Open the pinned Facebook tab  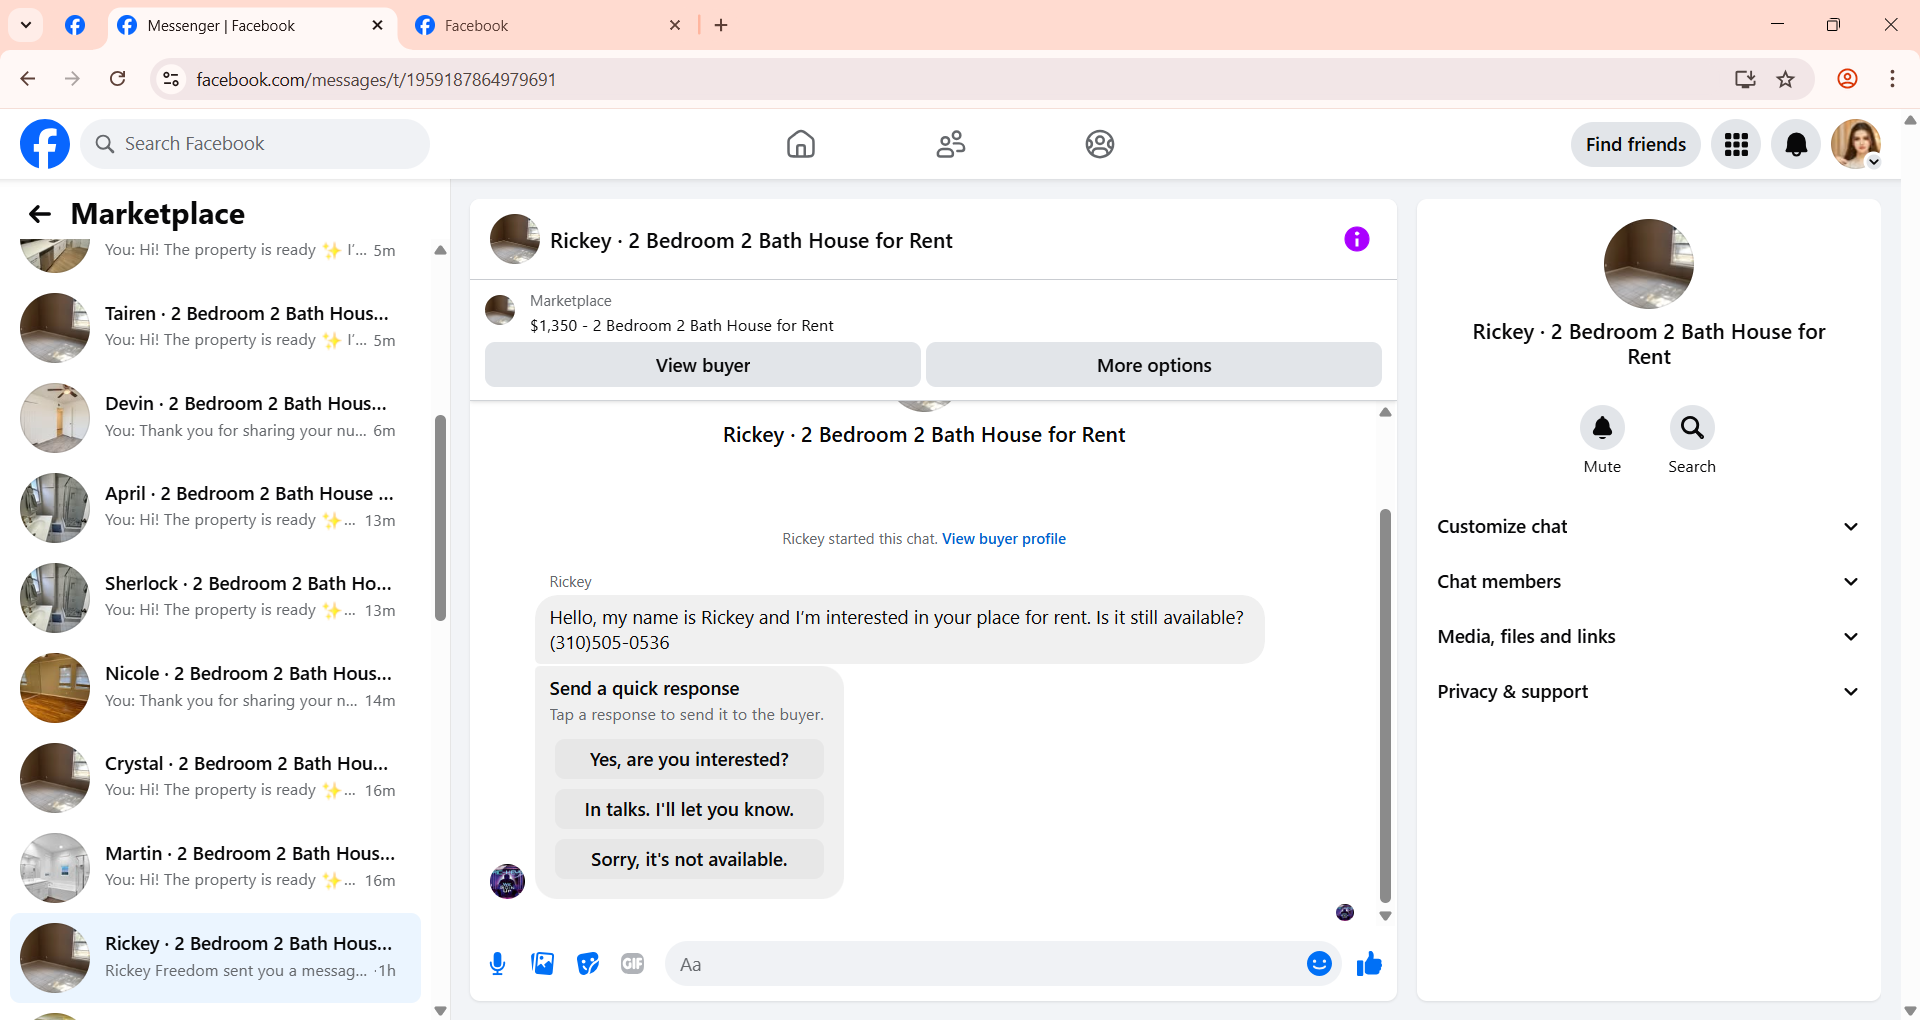(x=75, y=25)
